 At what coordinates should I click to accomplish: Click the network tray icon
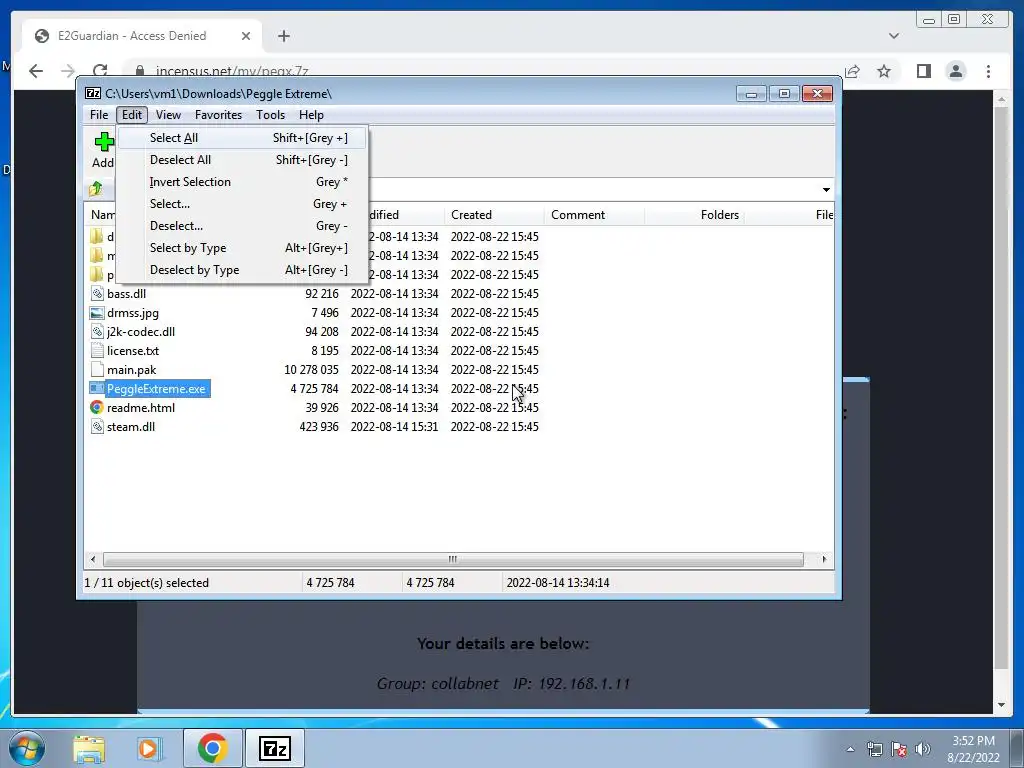click(874, 749)
